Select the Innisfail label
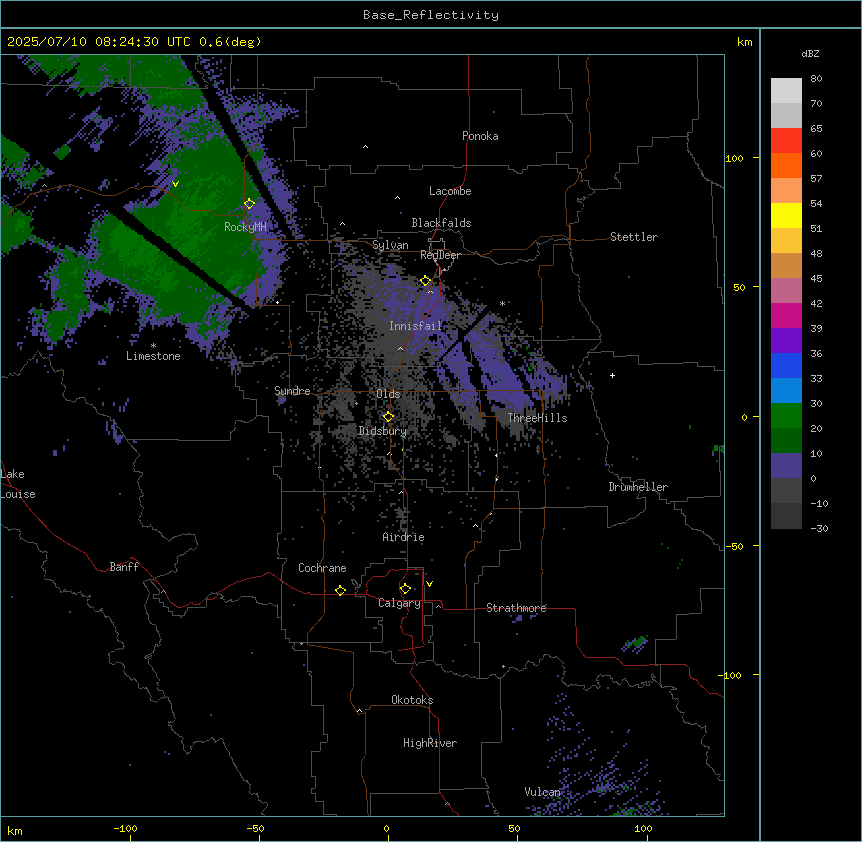The height and width of the screenshot is (842, 862). [x=415, y=326]
